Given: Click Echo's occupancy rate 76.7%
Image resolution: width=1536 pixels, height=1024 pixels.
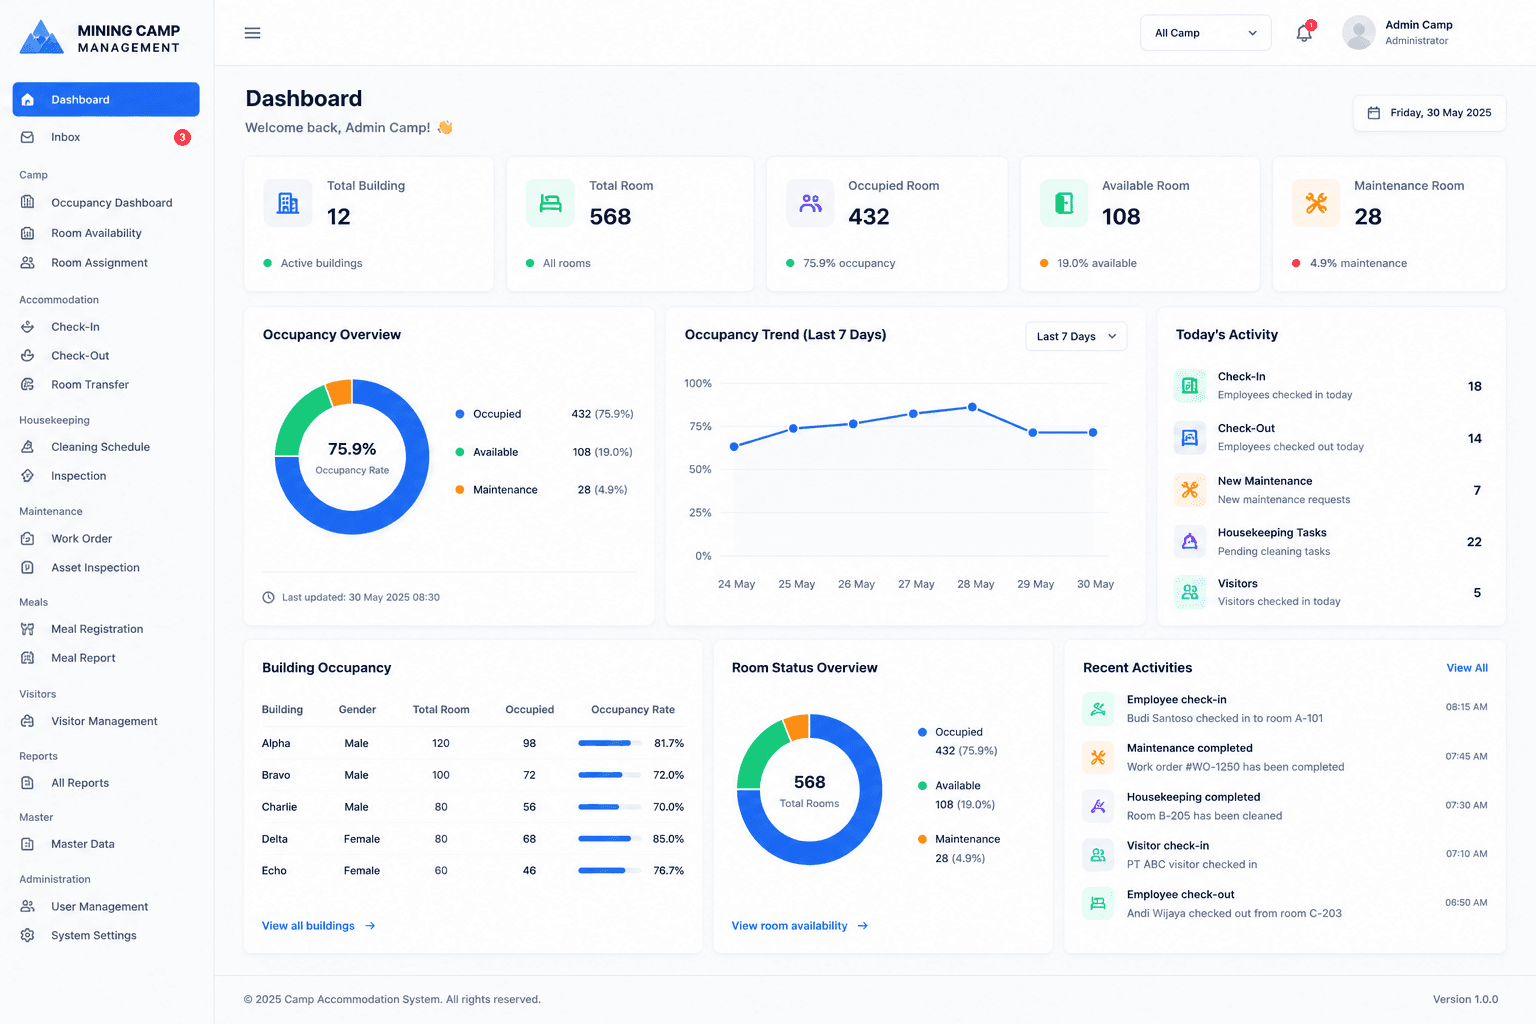Looking at the screenshot, I should (x=668, y=871).
